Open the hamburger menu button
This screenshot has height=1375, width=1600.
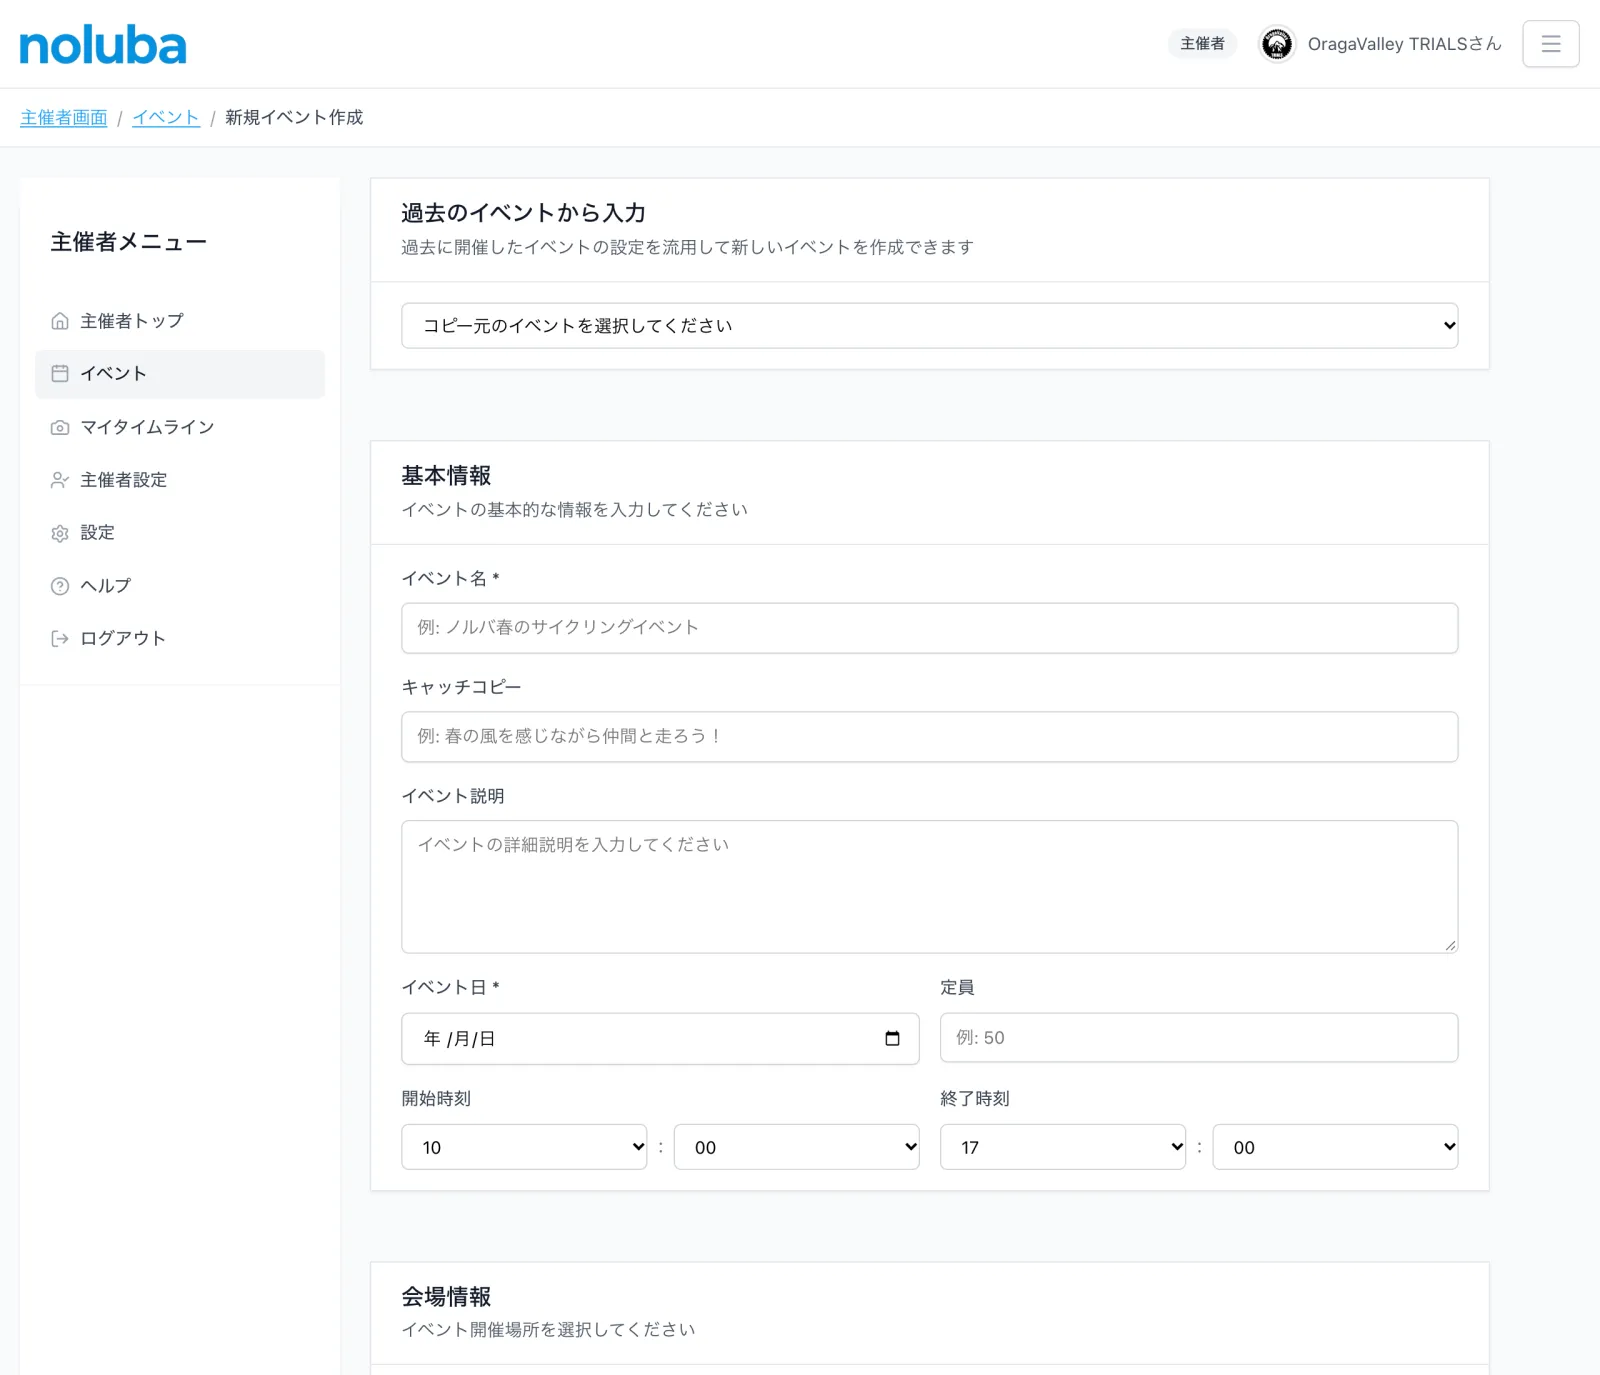point(1551,44)
